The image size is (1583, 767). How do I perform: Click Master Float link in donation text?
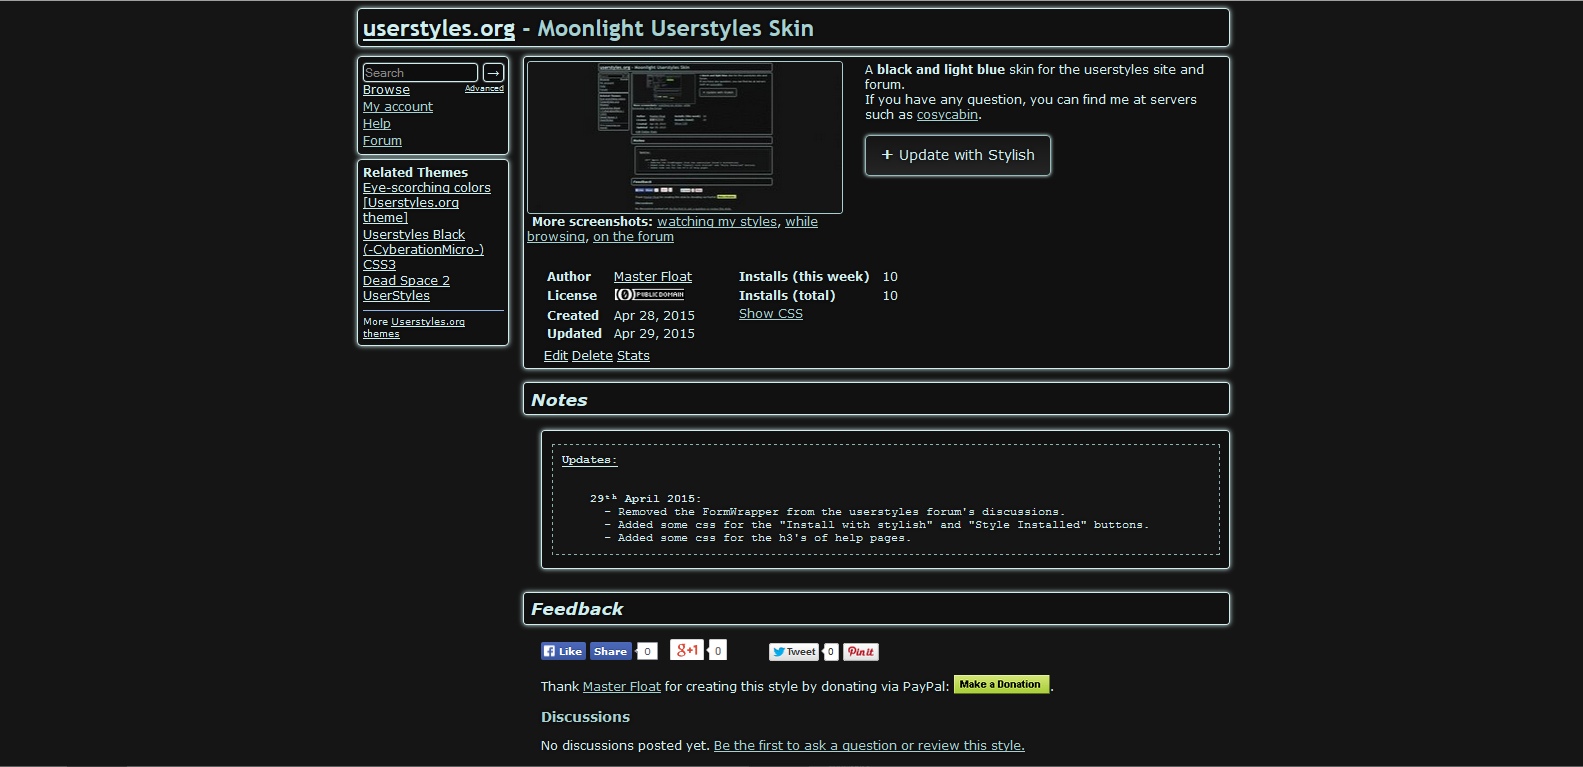click(622, 687)
